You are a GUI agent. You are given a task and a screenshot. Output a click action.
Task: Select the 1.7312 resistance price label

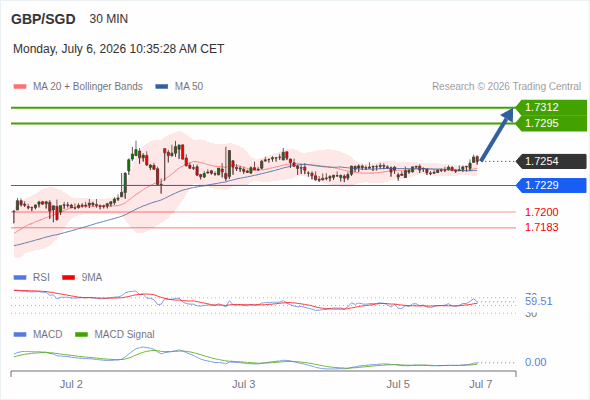coord(551,107)
